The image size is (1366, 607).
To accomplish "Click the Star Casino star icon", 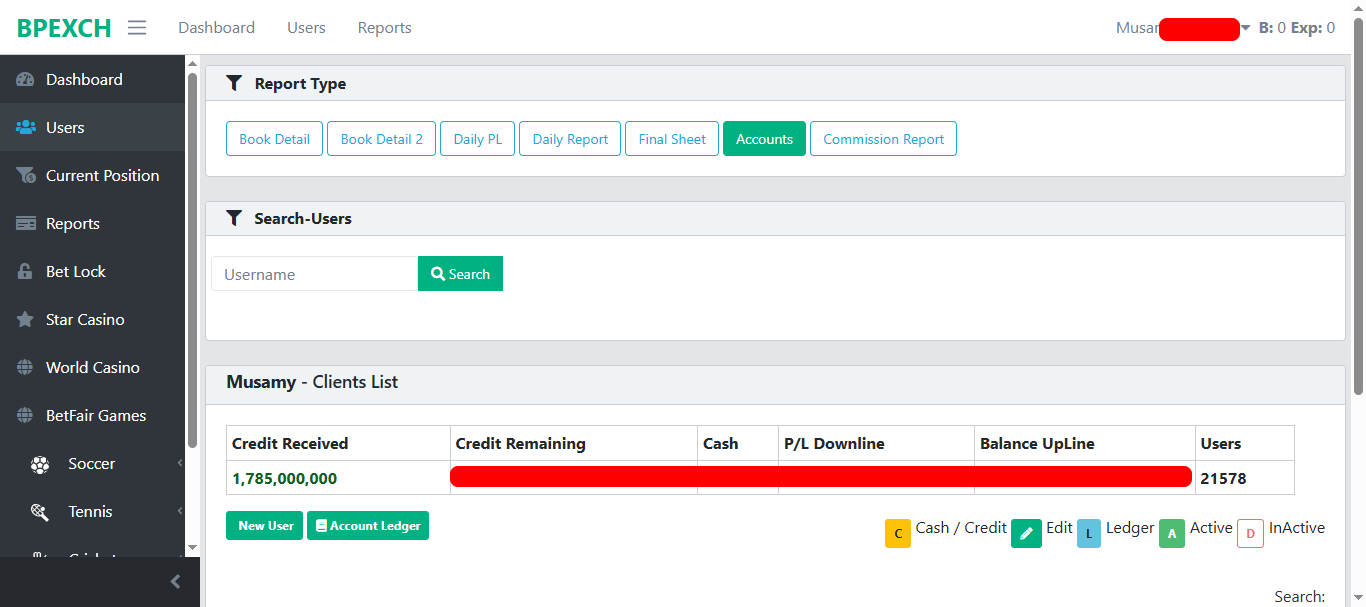I will [x=26, y=320].
